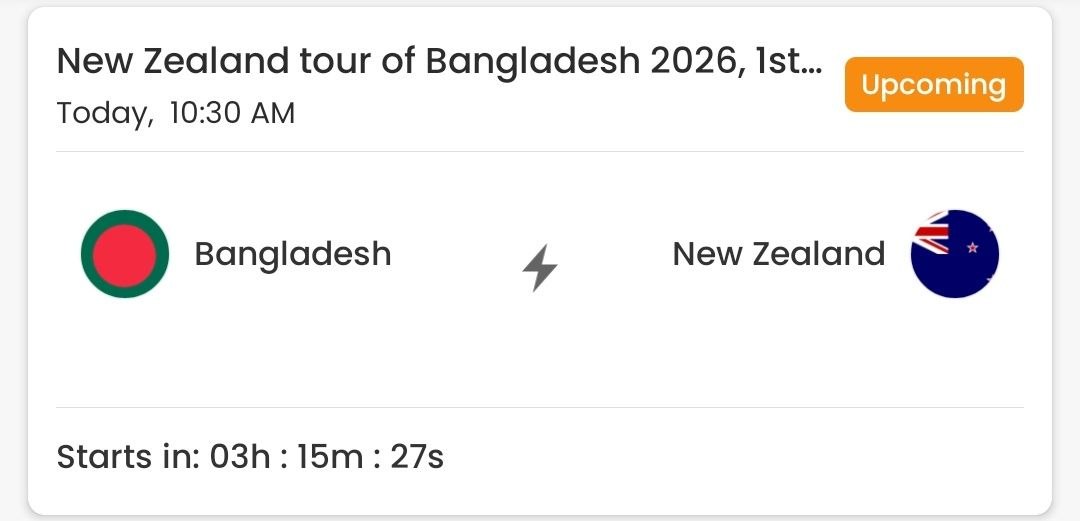Click the red star on New Zealand flag
The height and width of the screenshot is (521, 1080).
(x=971, y=248)
